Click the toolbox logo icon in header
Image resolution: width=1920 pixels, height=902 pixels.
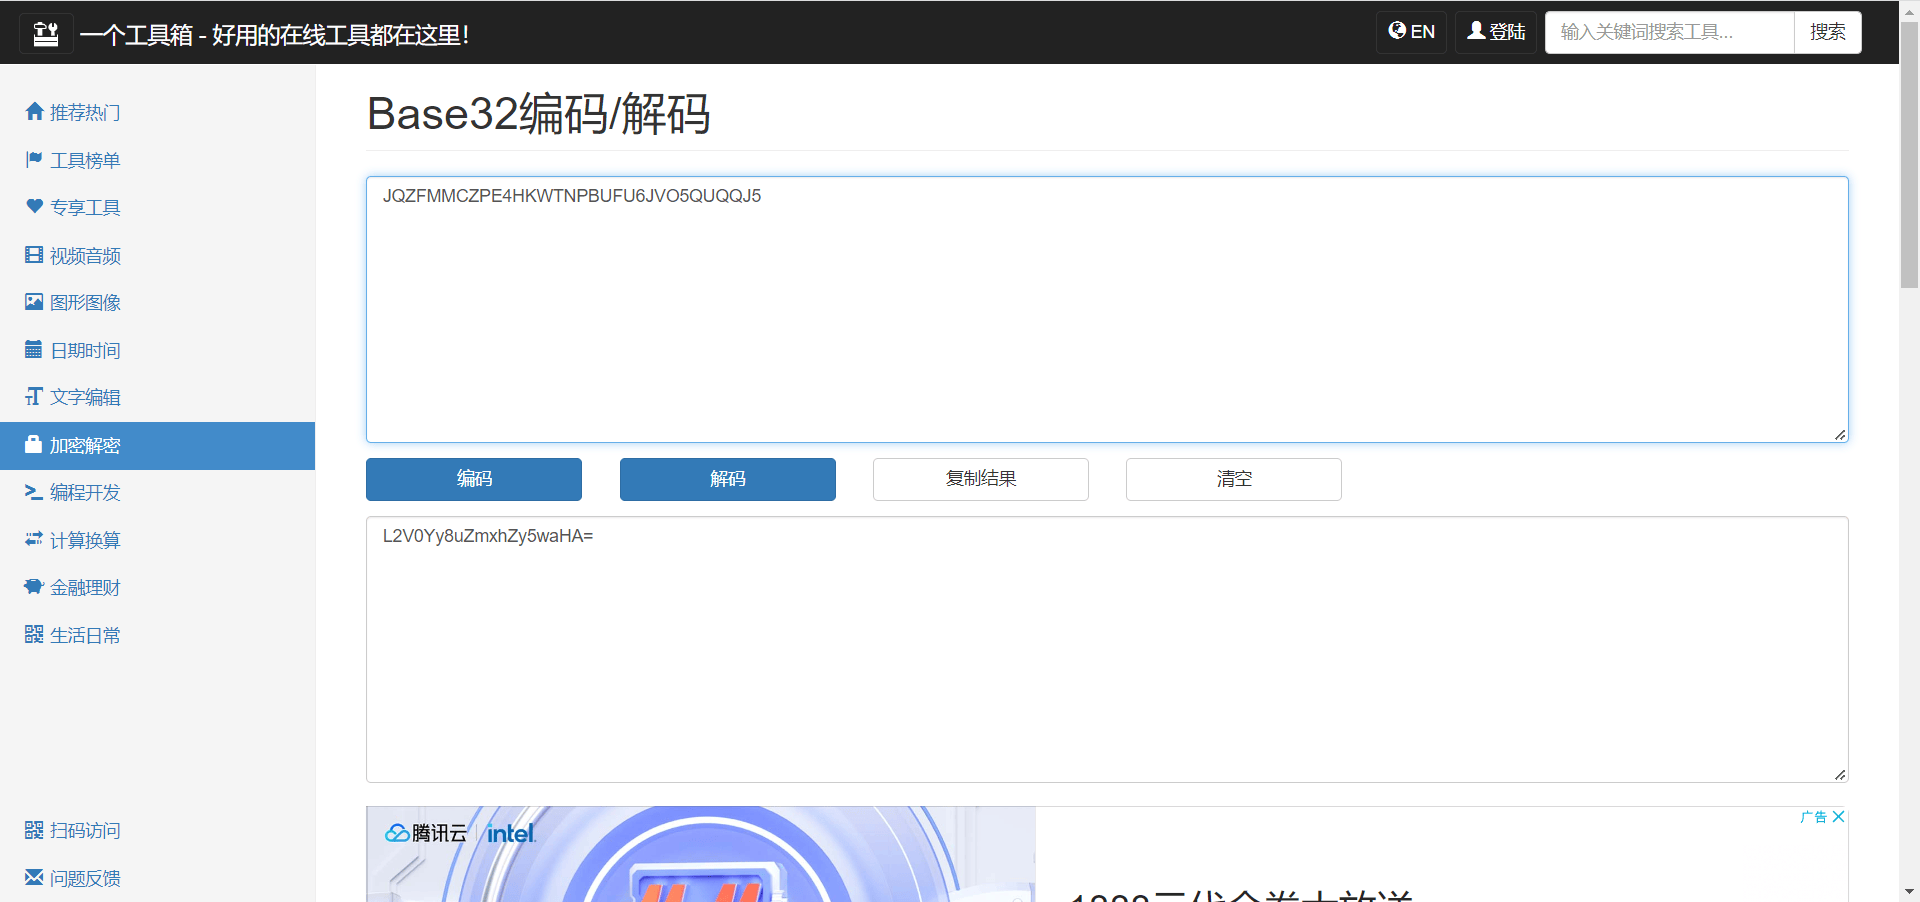click(46, 34)
